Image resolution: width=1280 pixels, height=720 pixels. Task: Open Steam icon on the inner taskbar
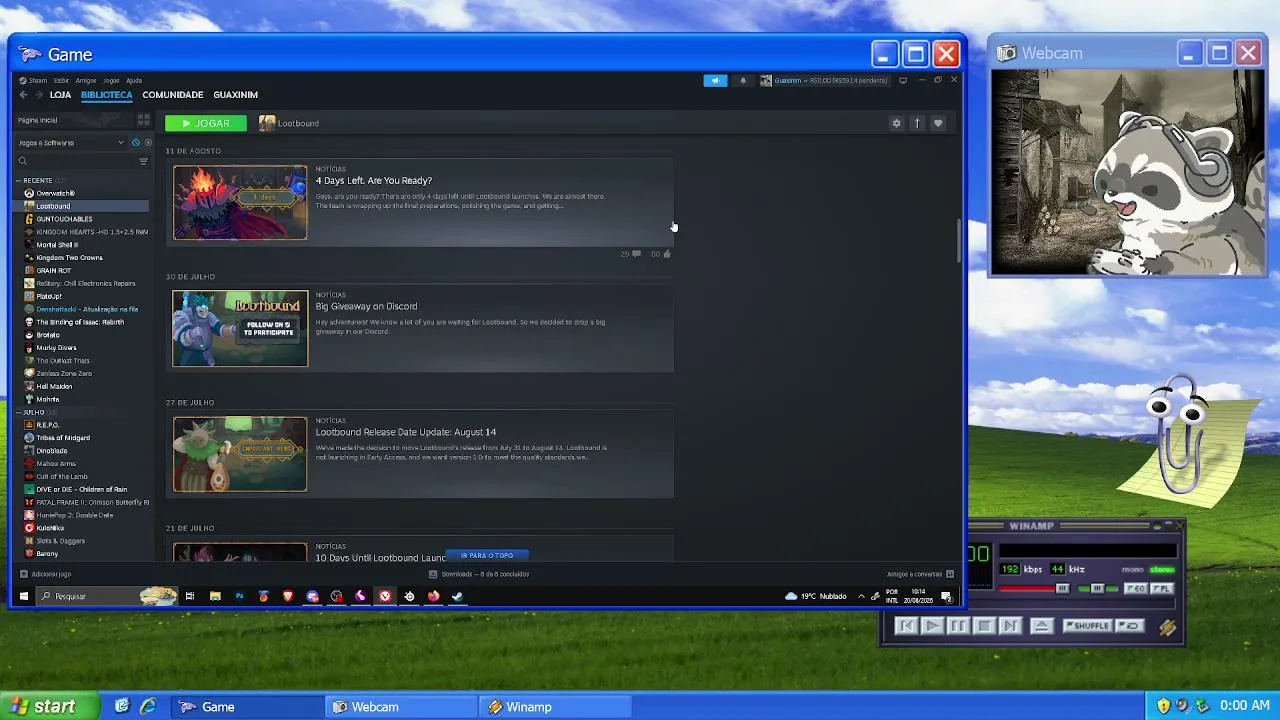[457, 596]
